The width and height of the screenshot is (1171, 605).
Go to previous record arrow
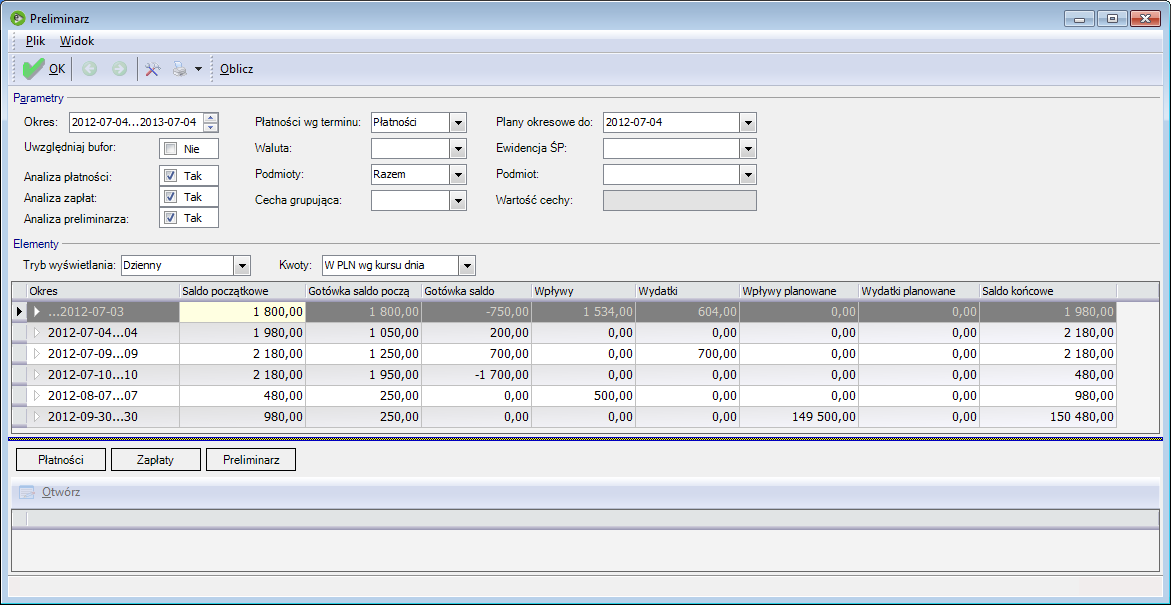(x=89, y=69)
